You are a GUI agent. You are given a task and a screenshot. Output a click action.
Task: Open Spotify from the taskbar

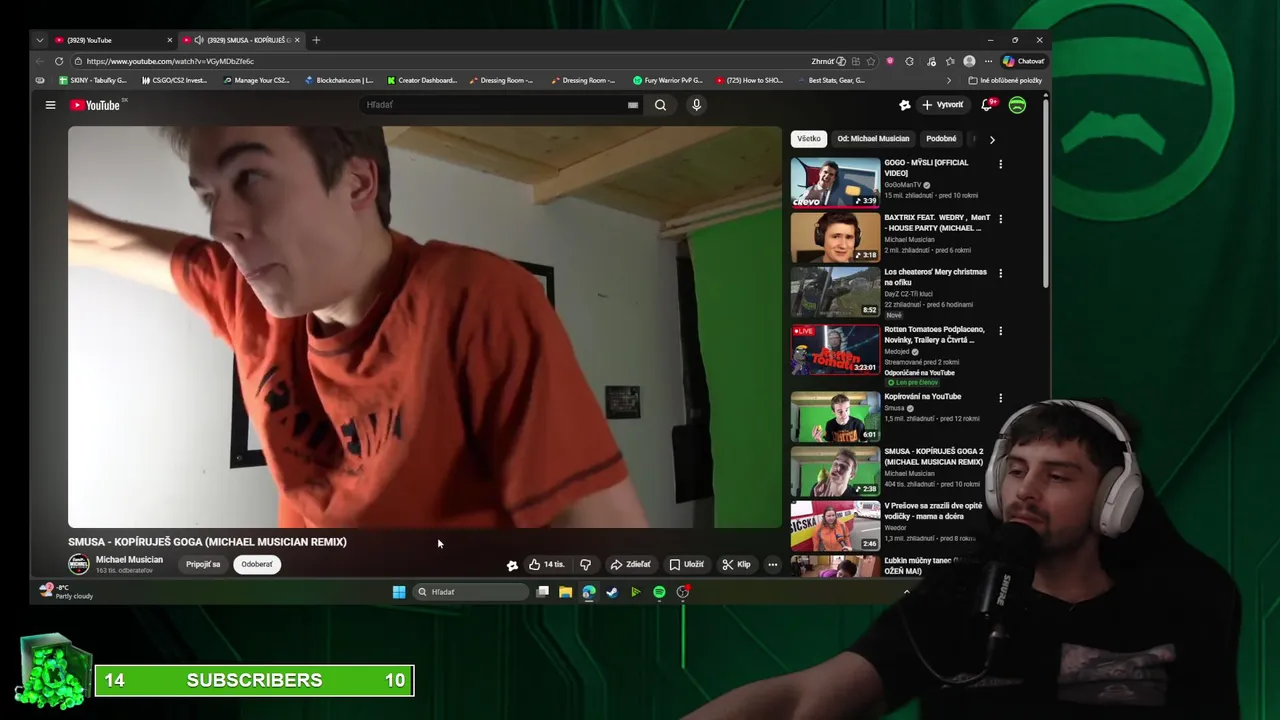[659, 592]
